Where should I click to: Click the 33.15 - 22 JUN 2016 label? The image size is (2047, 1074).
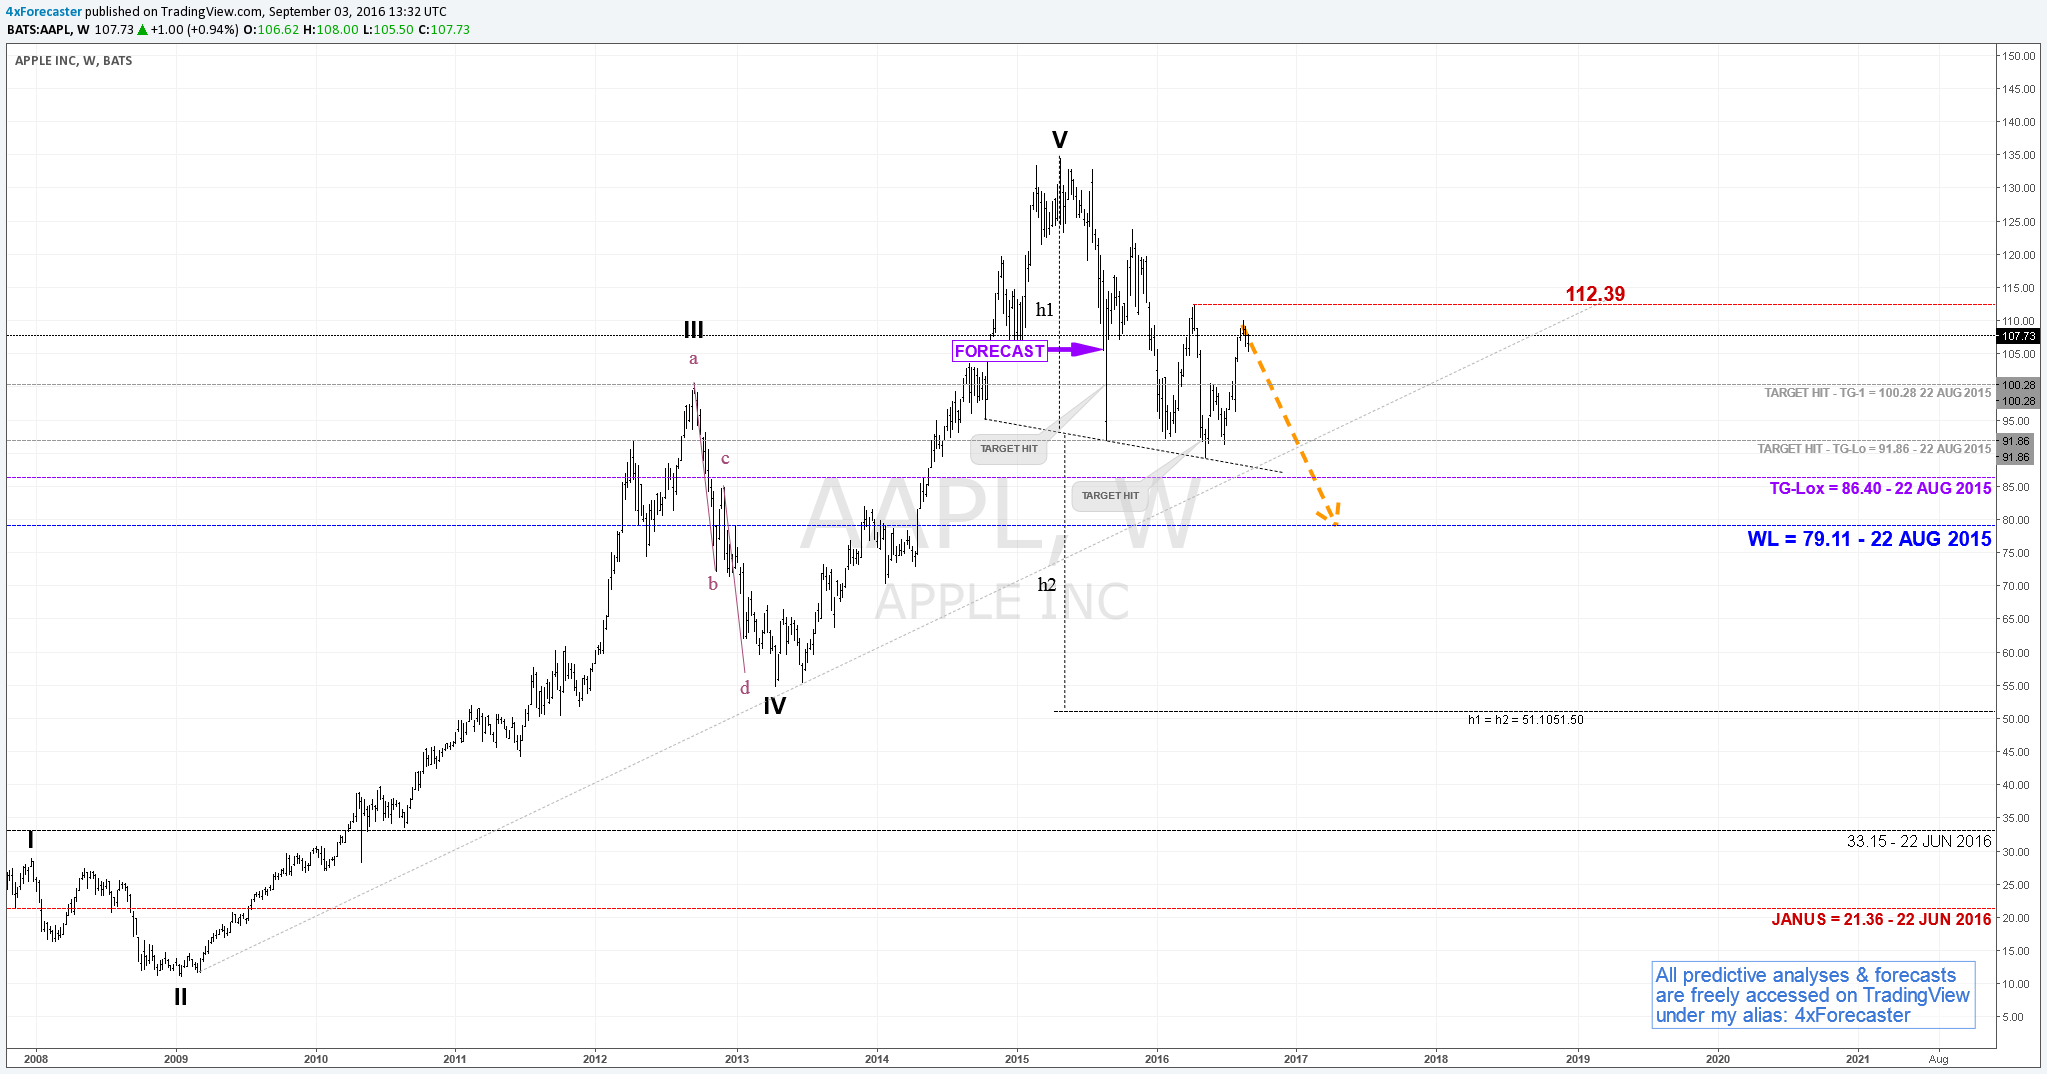coord(1919,842)
